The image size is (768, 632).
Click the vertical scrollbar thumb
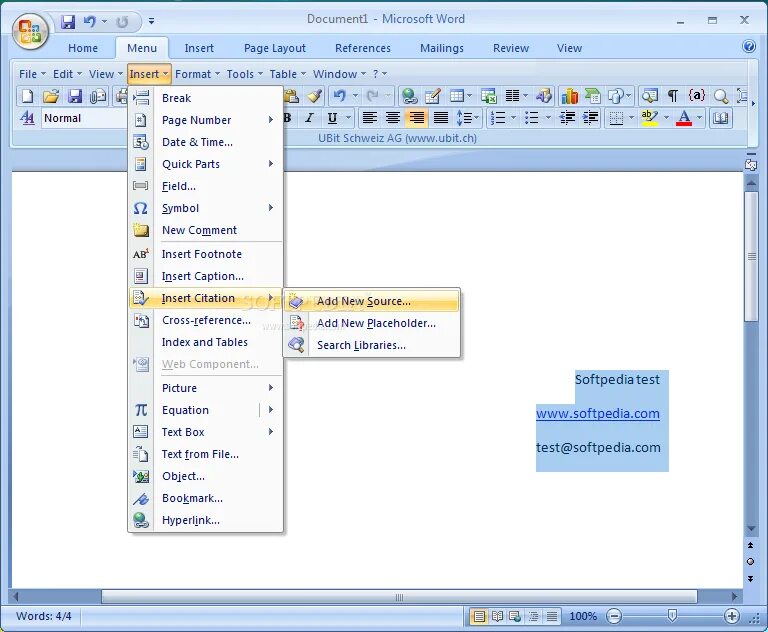point(751,256)
